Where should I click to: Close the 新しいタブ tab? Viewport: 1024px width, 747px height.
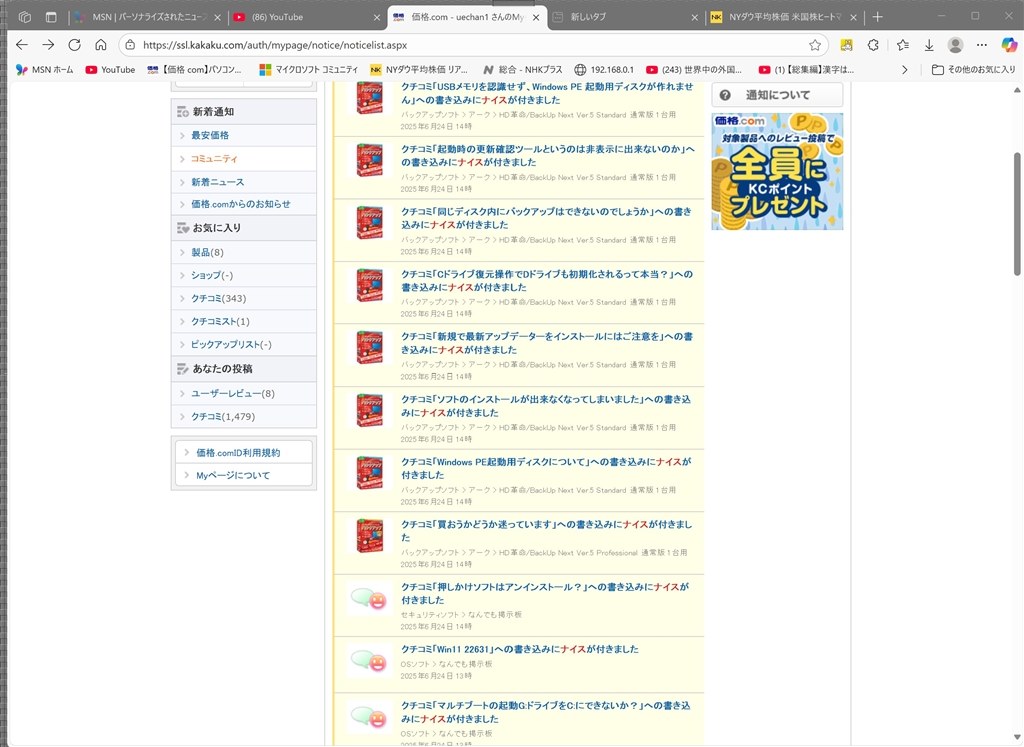[694, 18]
